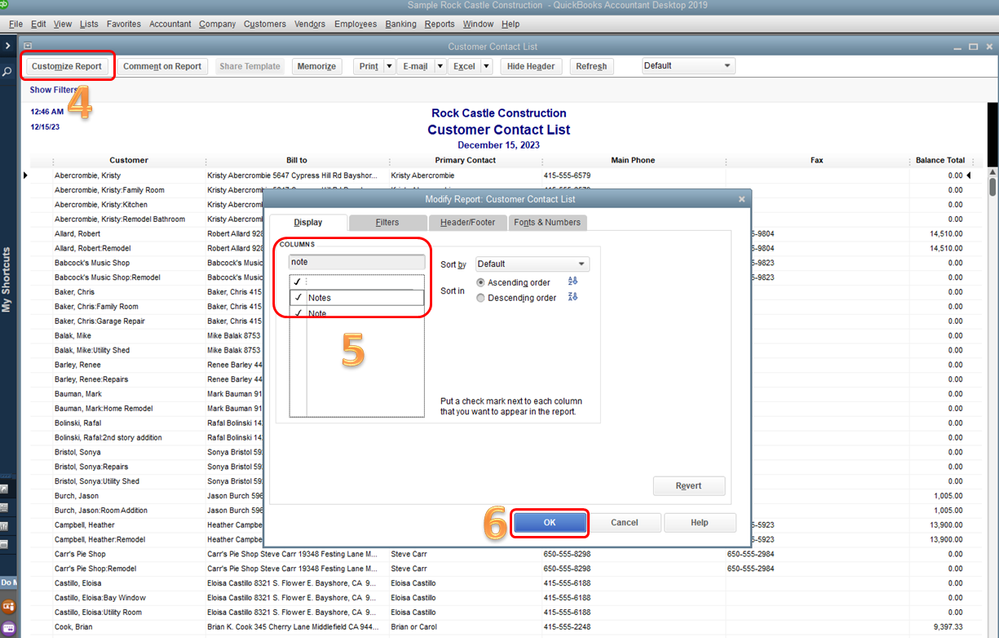Toggle the Note column checkmark

[298, 313]
